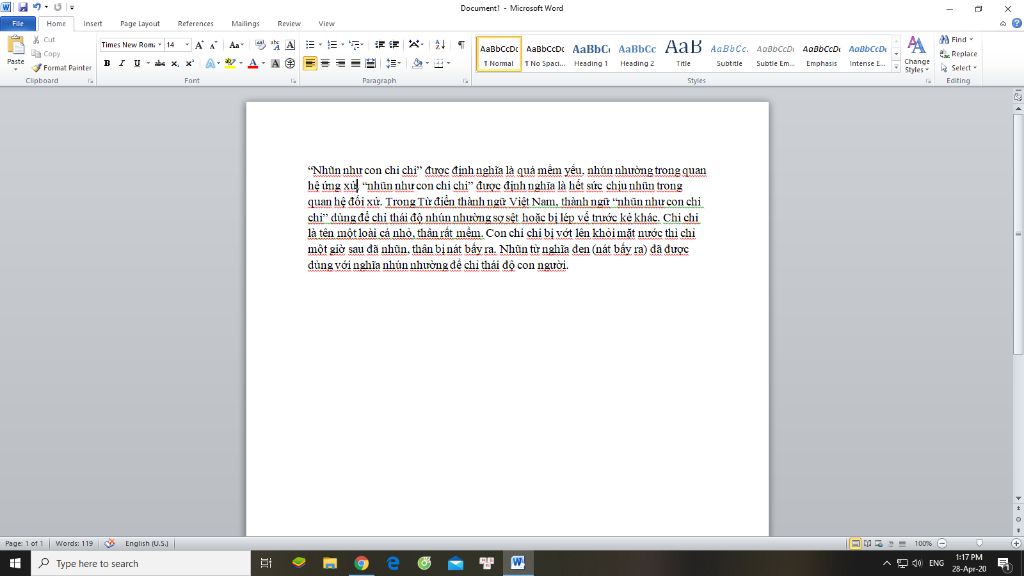Apply the Title style
This screenshot has width=1024, height=576.
click(x=683, y=54)
